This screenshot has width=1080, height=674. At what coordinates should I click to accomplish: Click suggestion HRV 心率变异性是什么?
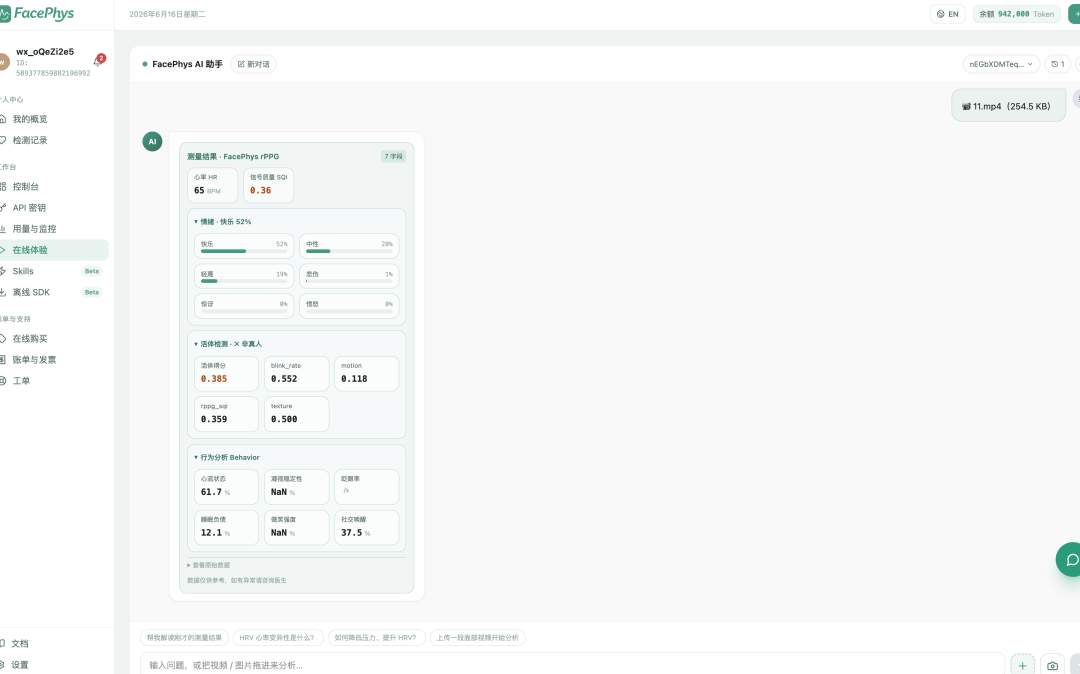coord(277,638)
